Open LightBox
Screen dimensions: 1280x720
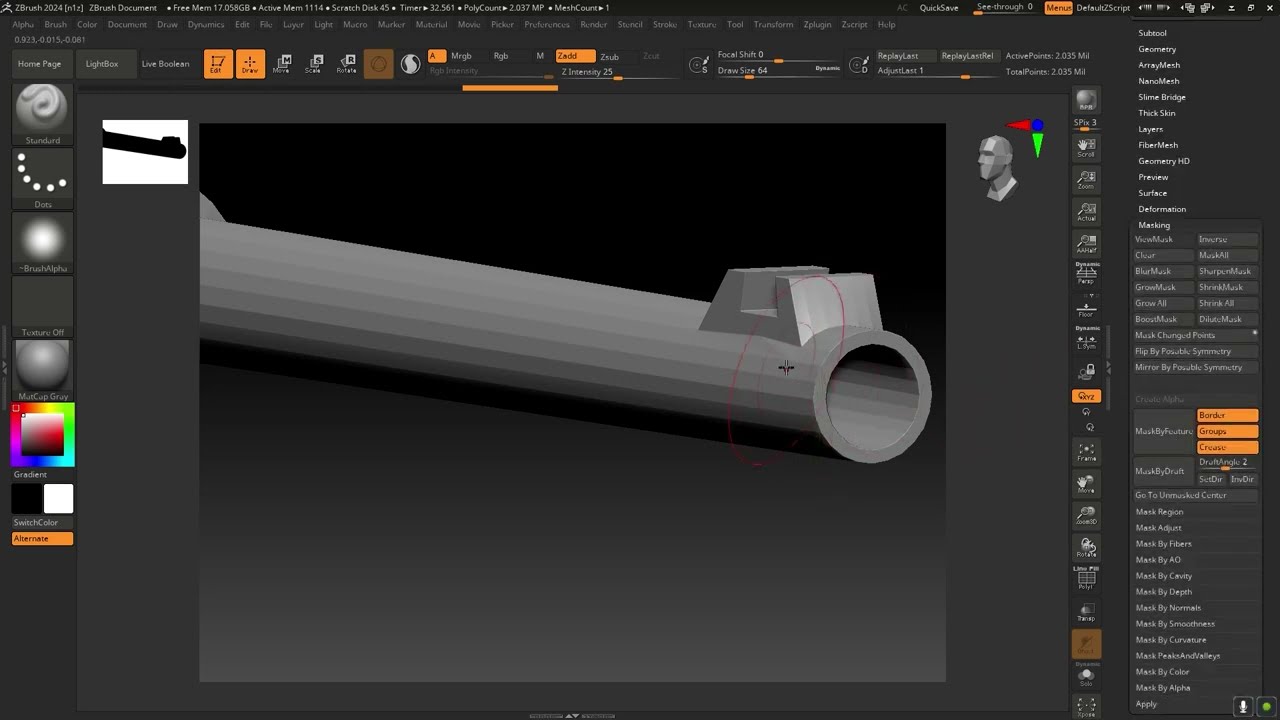[102, 64]
